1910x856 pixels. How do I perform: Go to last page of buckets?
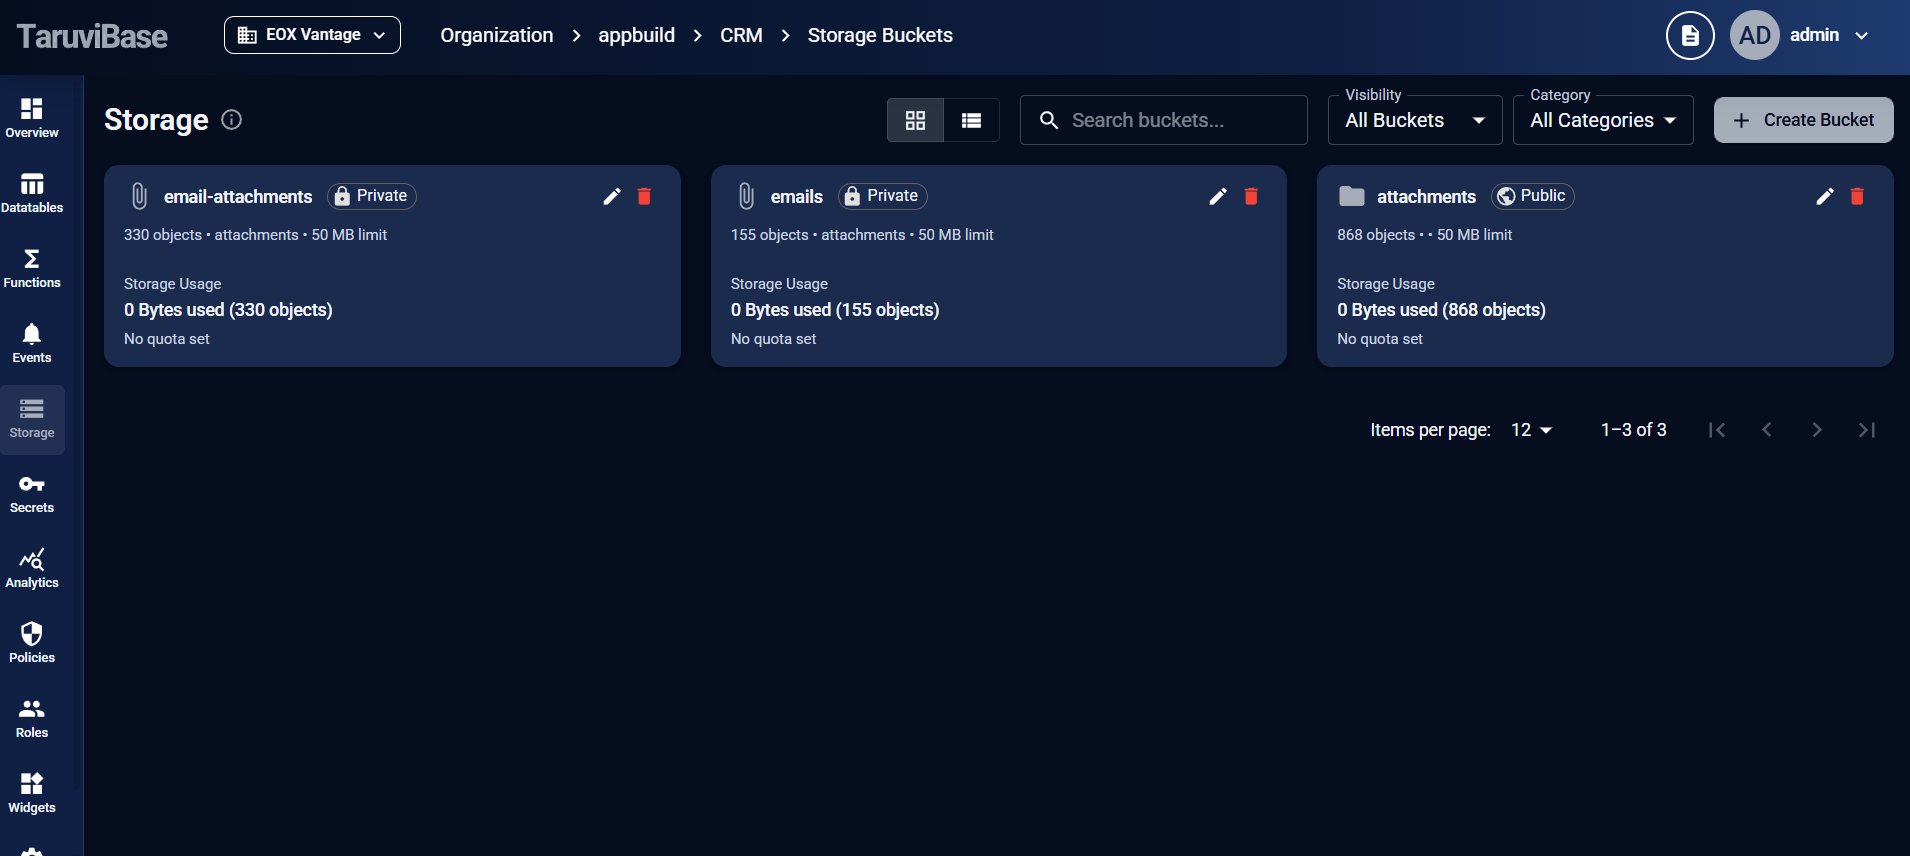1867,430
